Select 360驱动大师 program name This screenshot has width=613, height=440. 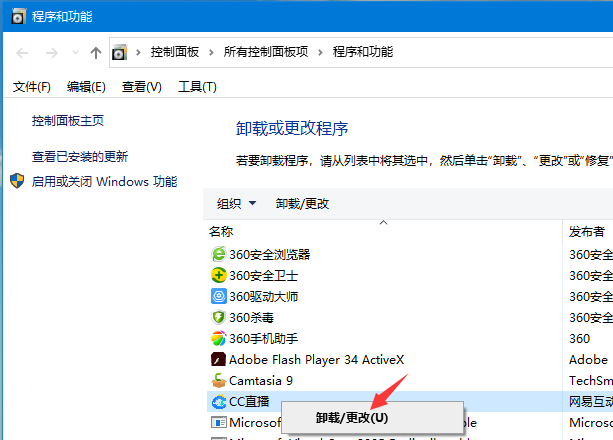point(263,296)
